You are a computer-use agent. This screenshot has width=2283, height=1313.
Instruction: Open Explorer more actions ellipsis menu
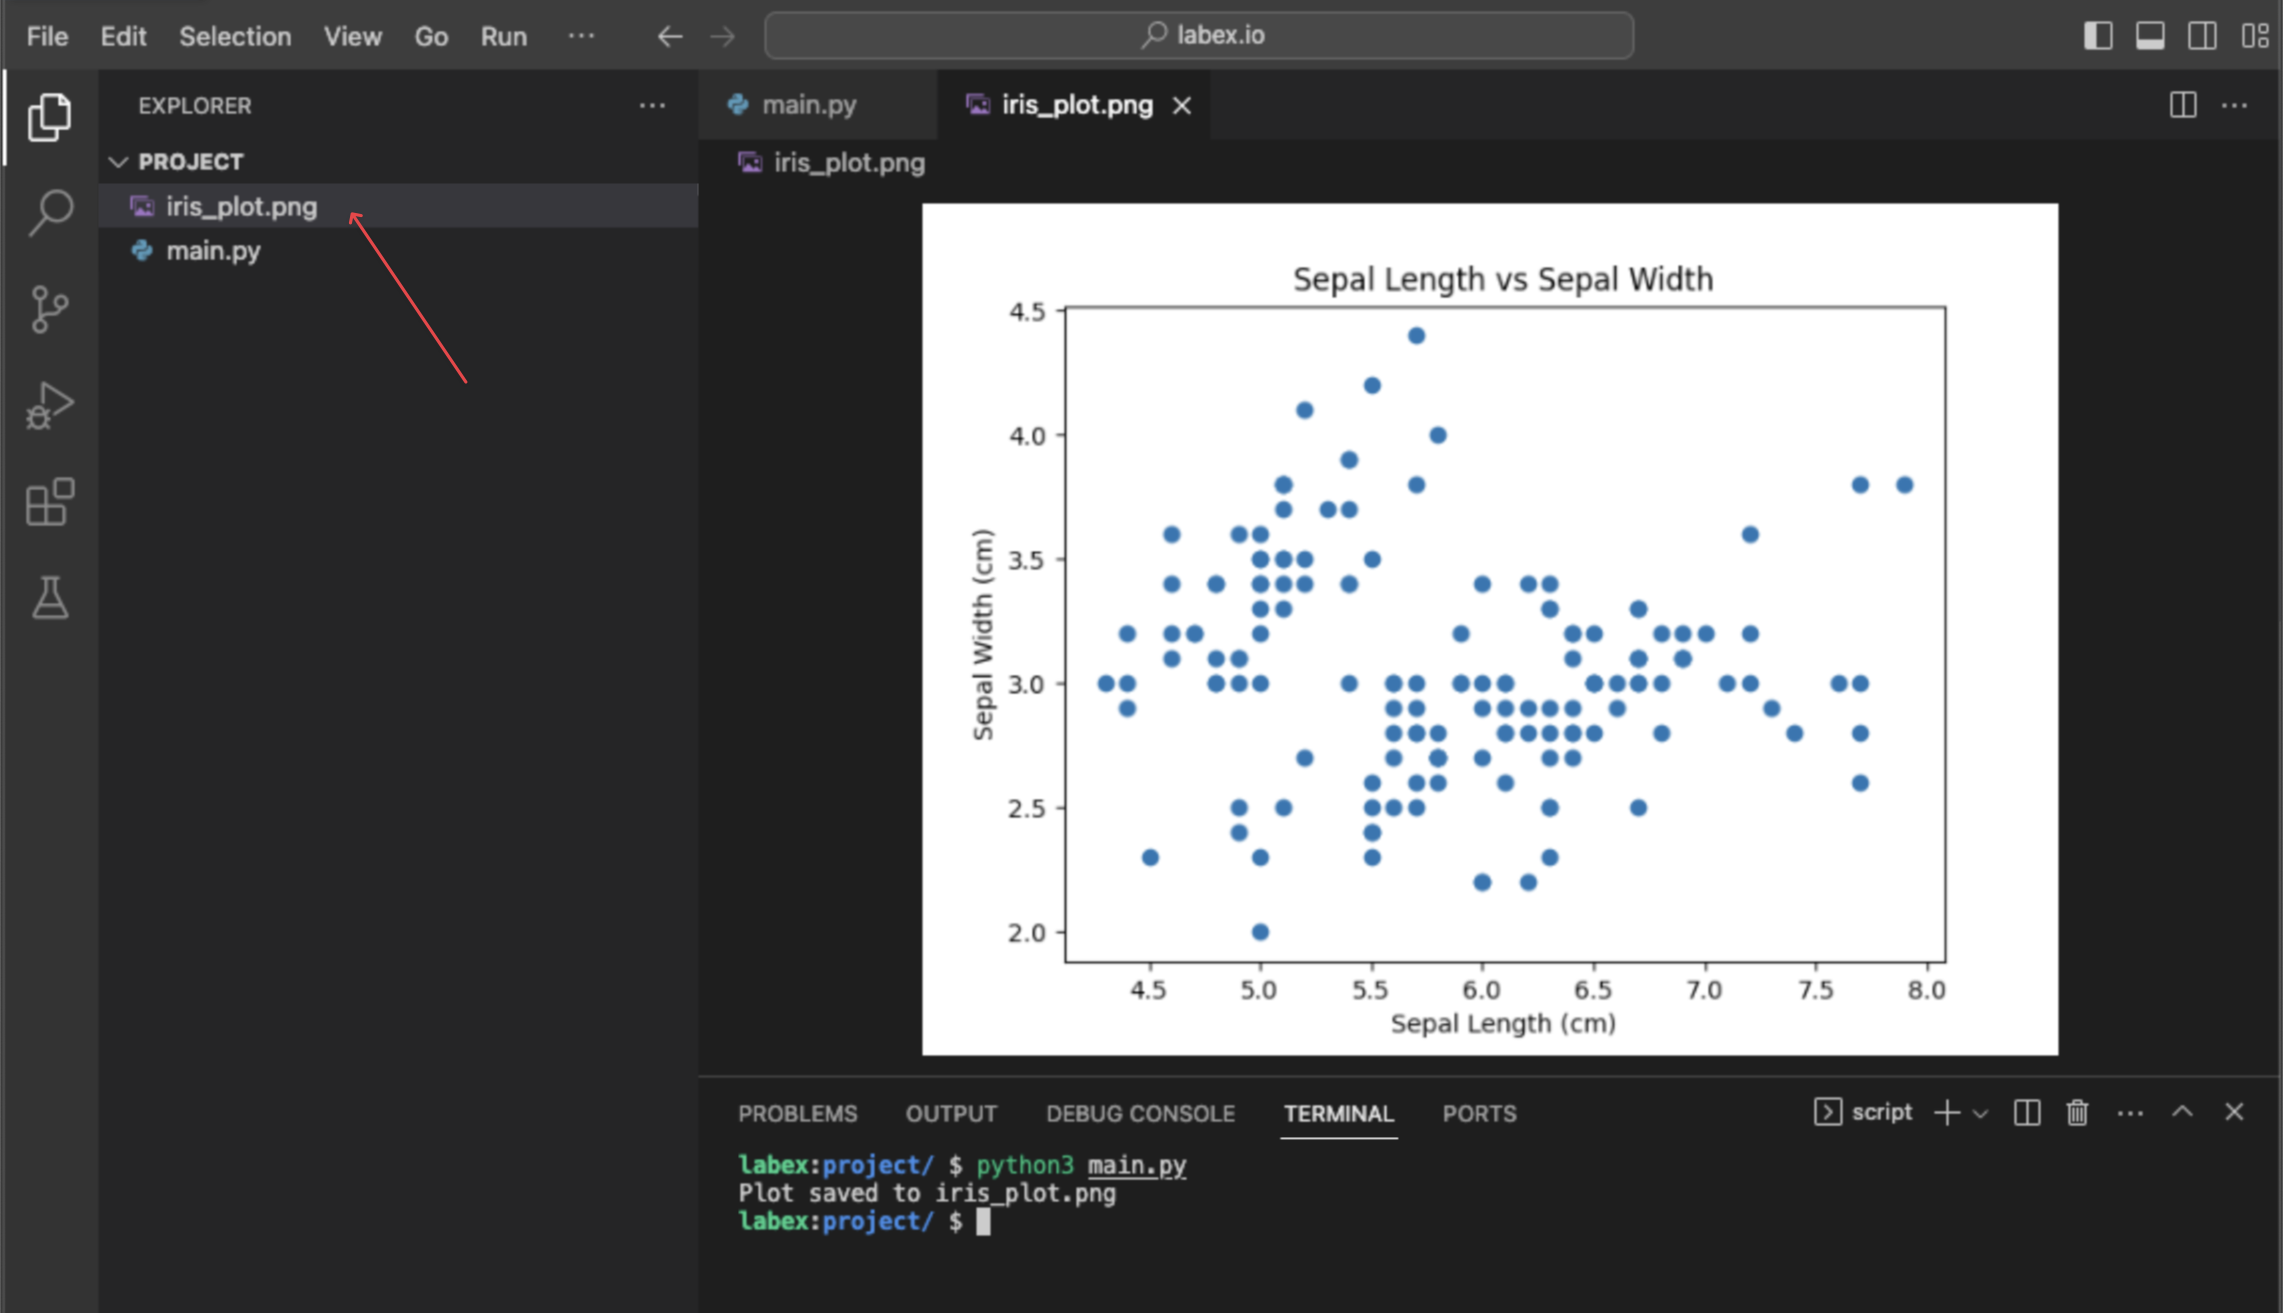tap(652, 105)
